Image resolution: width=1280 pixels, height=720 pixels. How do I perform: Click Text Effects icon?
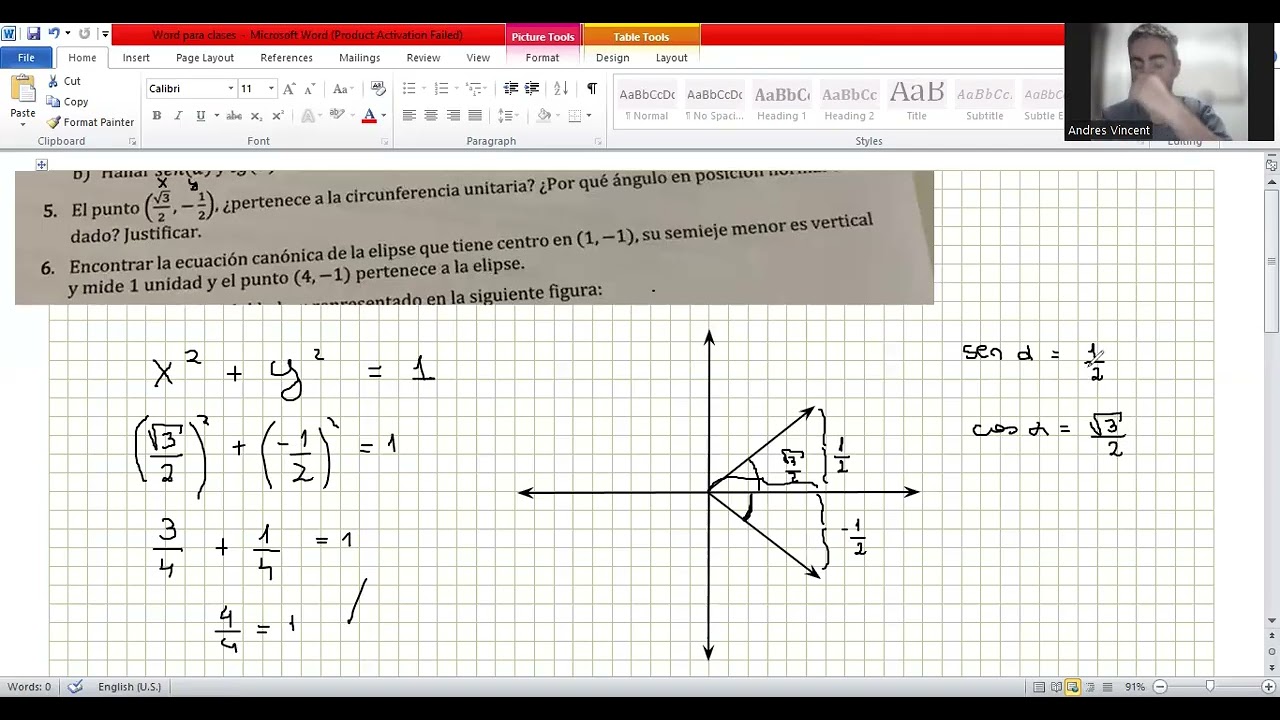pyautogui.click(x=310, y=116)
